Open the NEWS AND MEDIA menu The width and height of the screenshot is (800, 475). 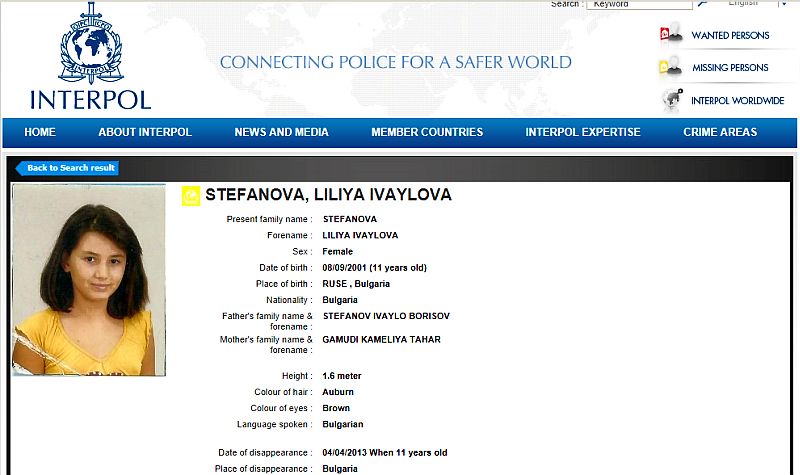tap(282, 132)
